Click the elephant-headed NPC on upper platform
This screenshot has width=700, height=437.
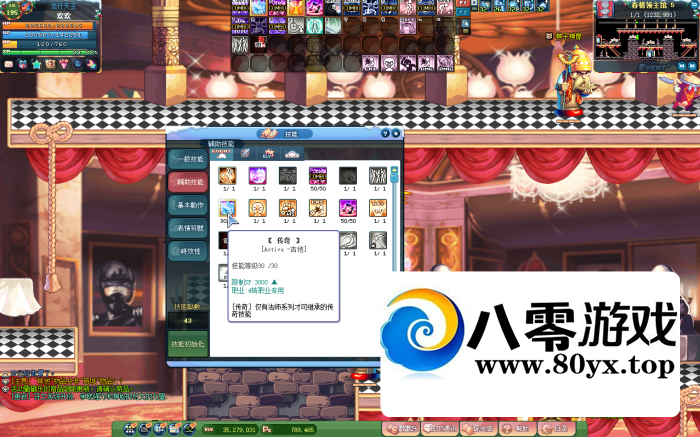coord(575,83)
